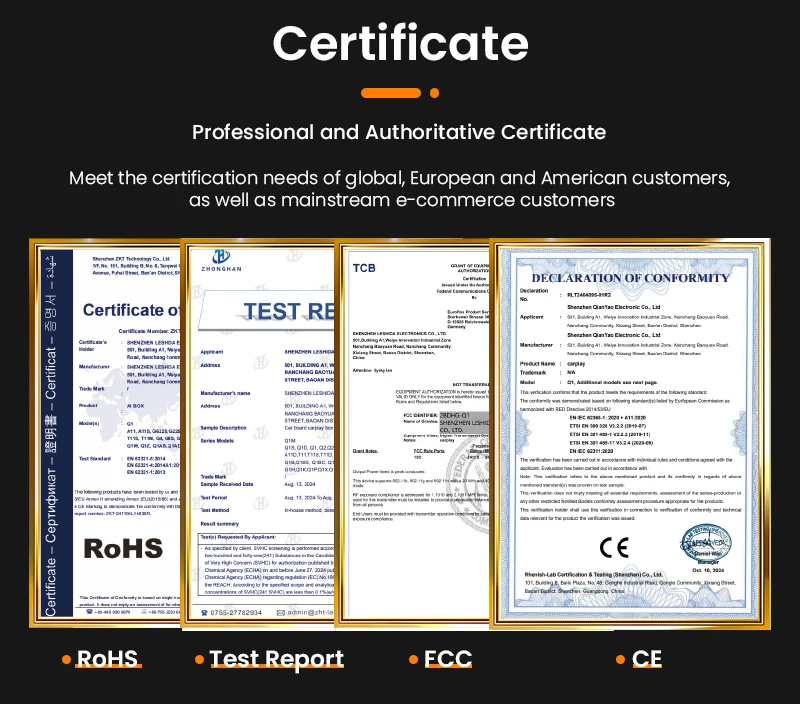Click the CE label
Screen dimensions: 800x704
[x=646, y=659]
